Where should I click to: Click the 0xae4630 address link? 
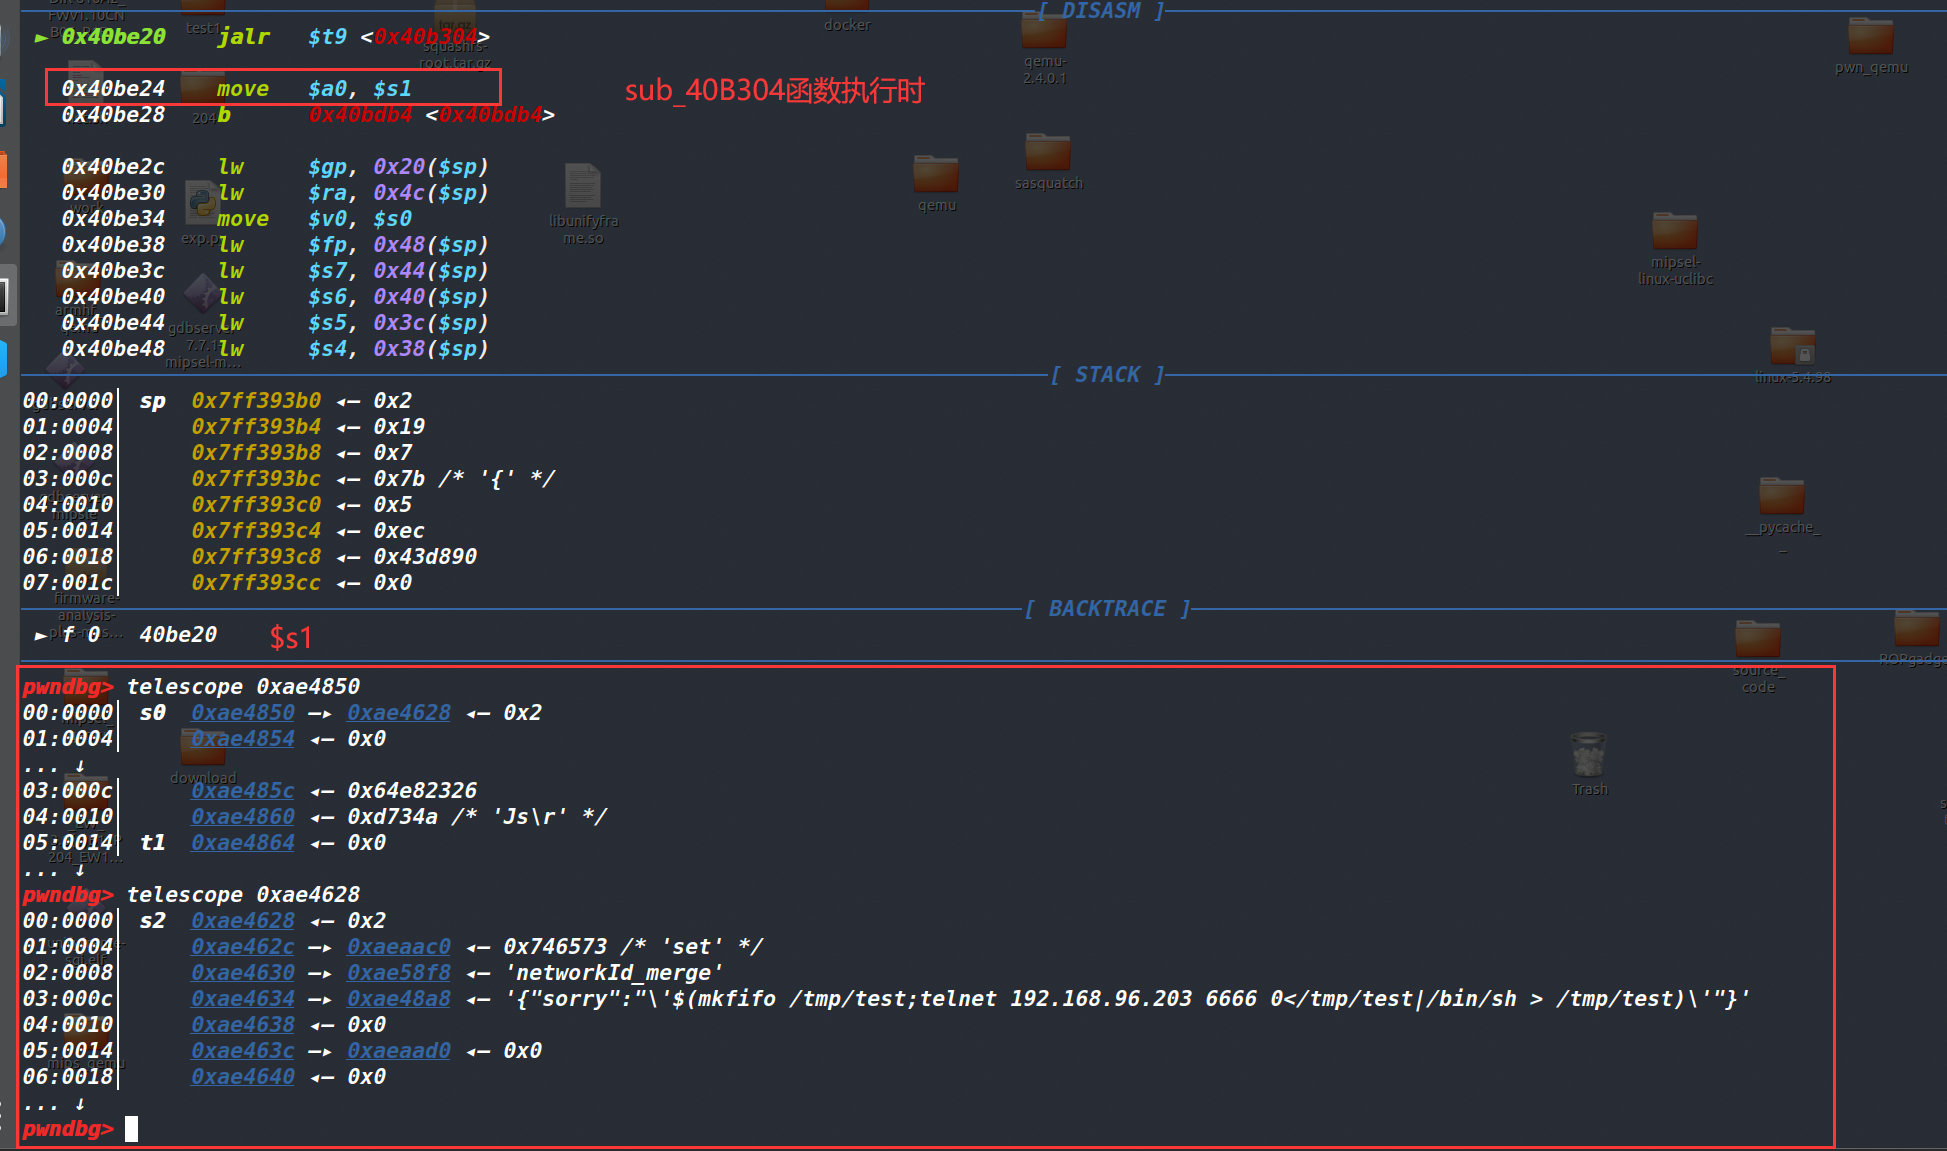coord(243,973)
